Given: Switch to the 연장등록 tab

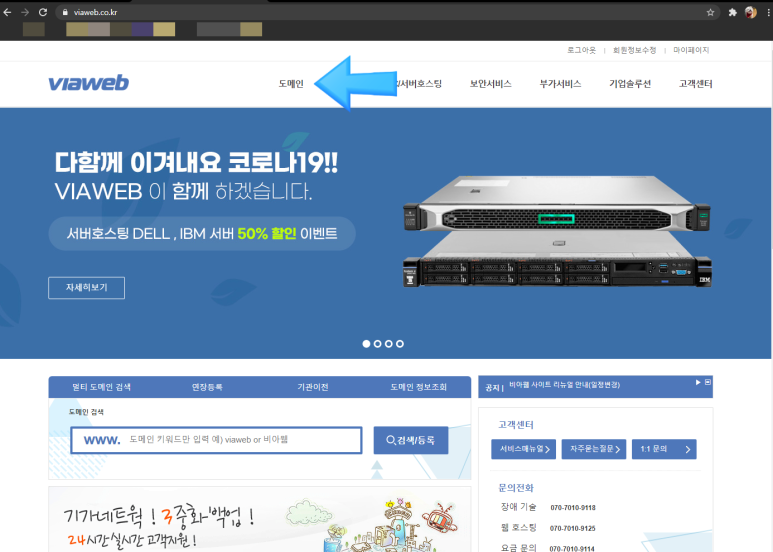Looking at the screenshot, I should (207, 387).
